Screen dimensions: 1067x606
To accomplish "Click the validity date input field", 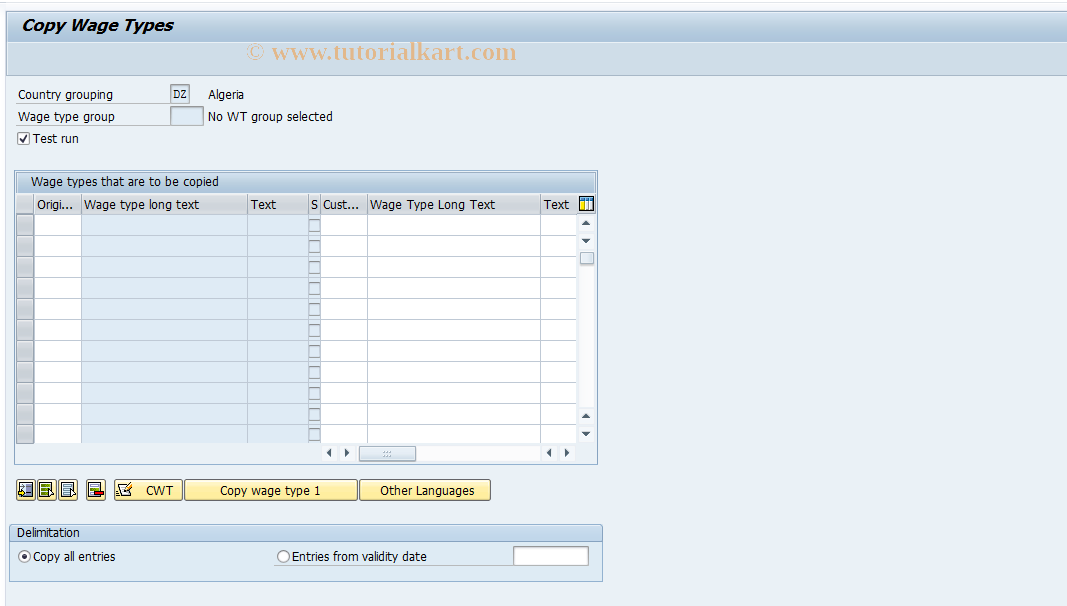I will click(x=551, y=556).
